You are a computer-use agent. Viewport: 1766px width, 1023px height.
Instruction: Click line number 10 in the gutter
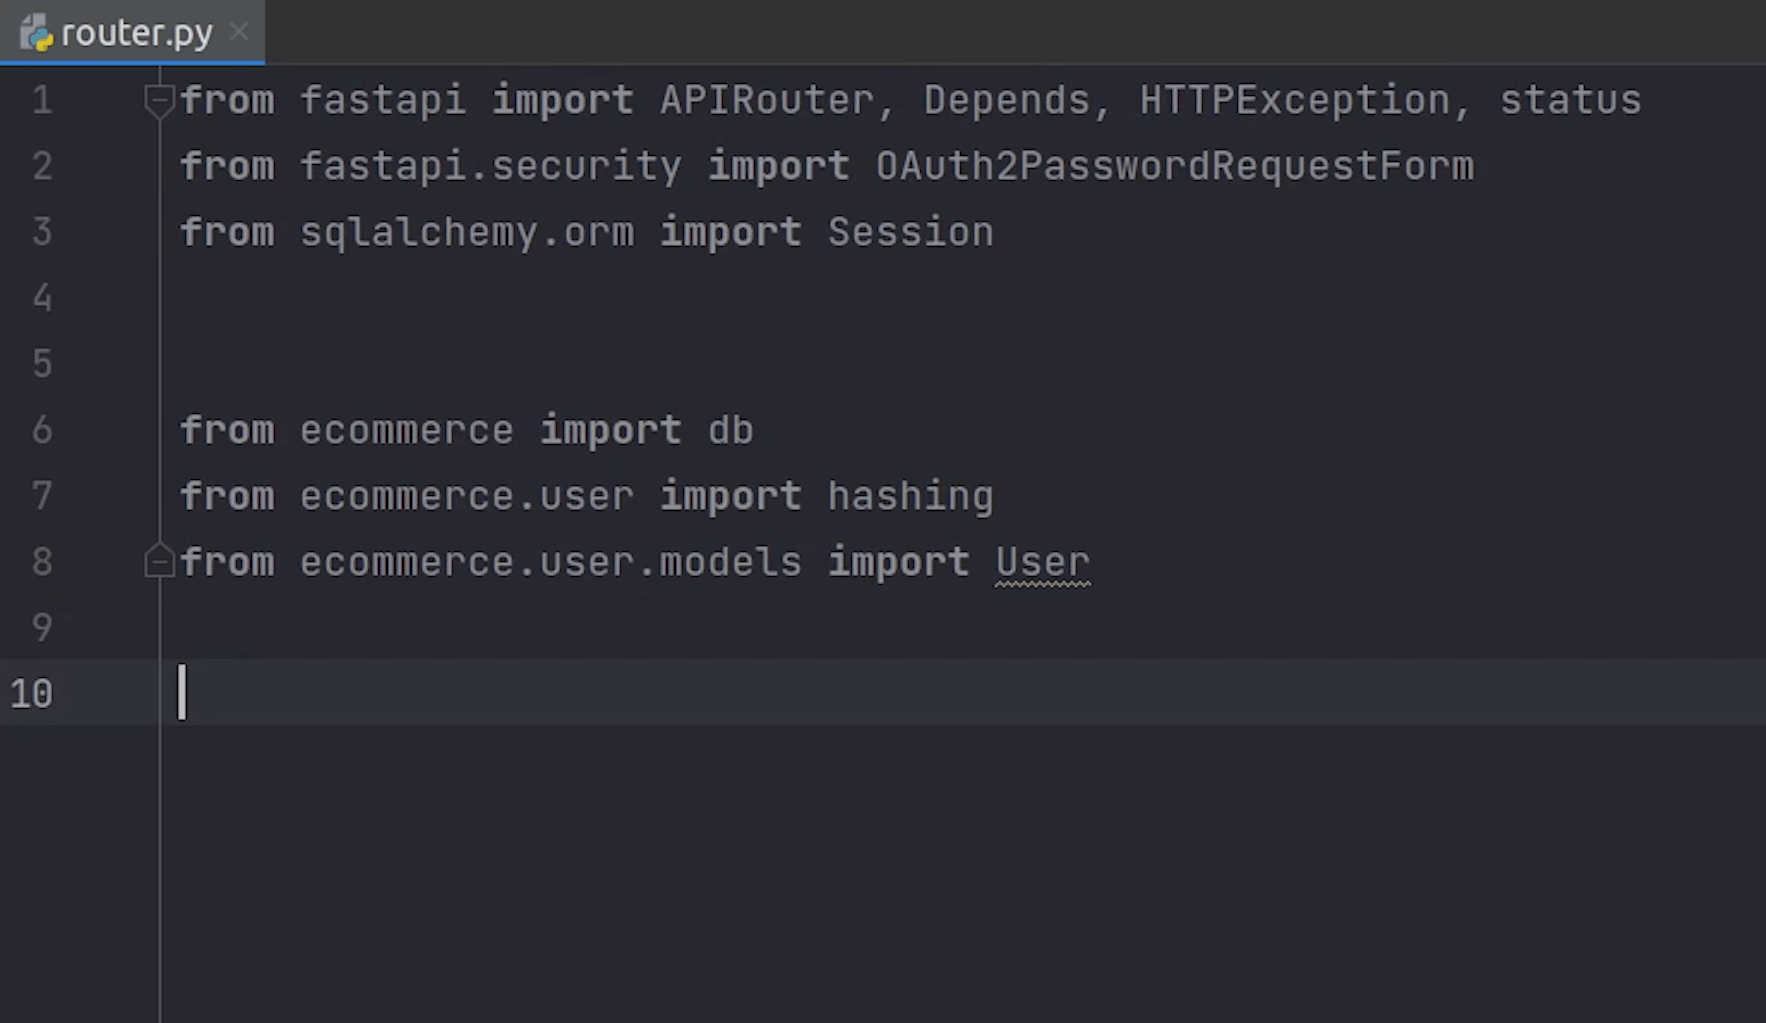[x=32, y=694]
